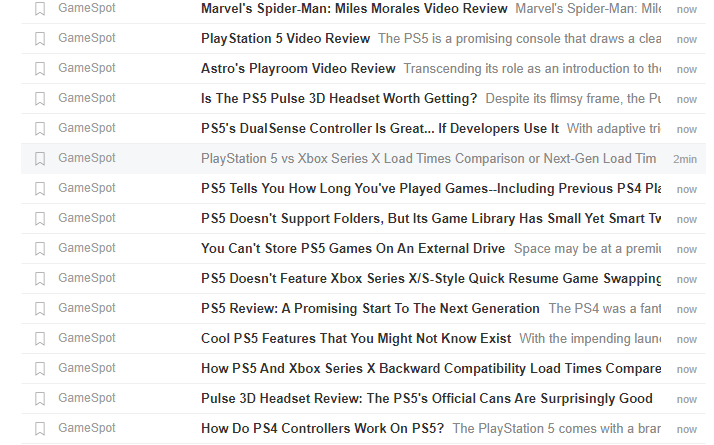Save the PS5 Tells You How Long article
714x445 pixels.
(x=40, y=189)
